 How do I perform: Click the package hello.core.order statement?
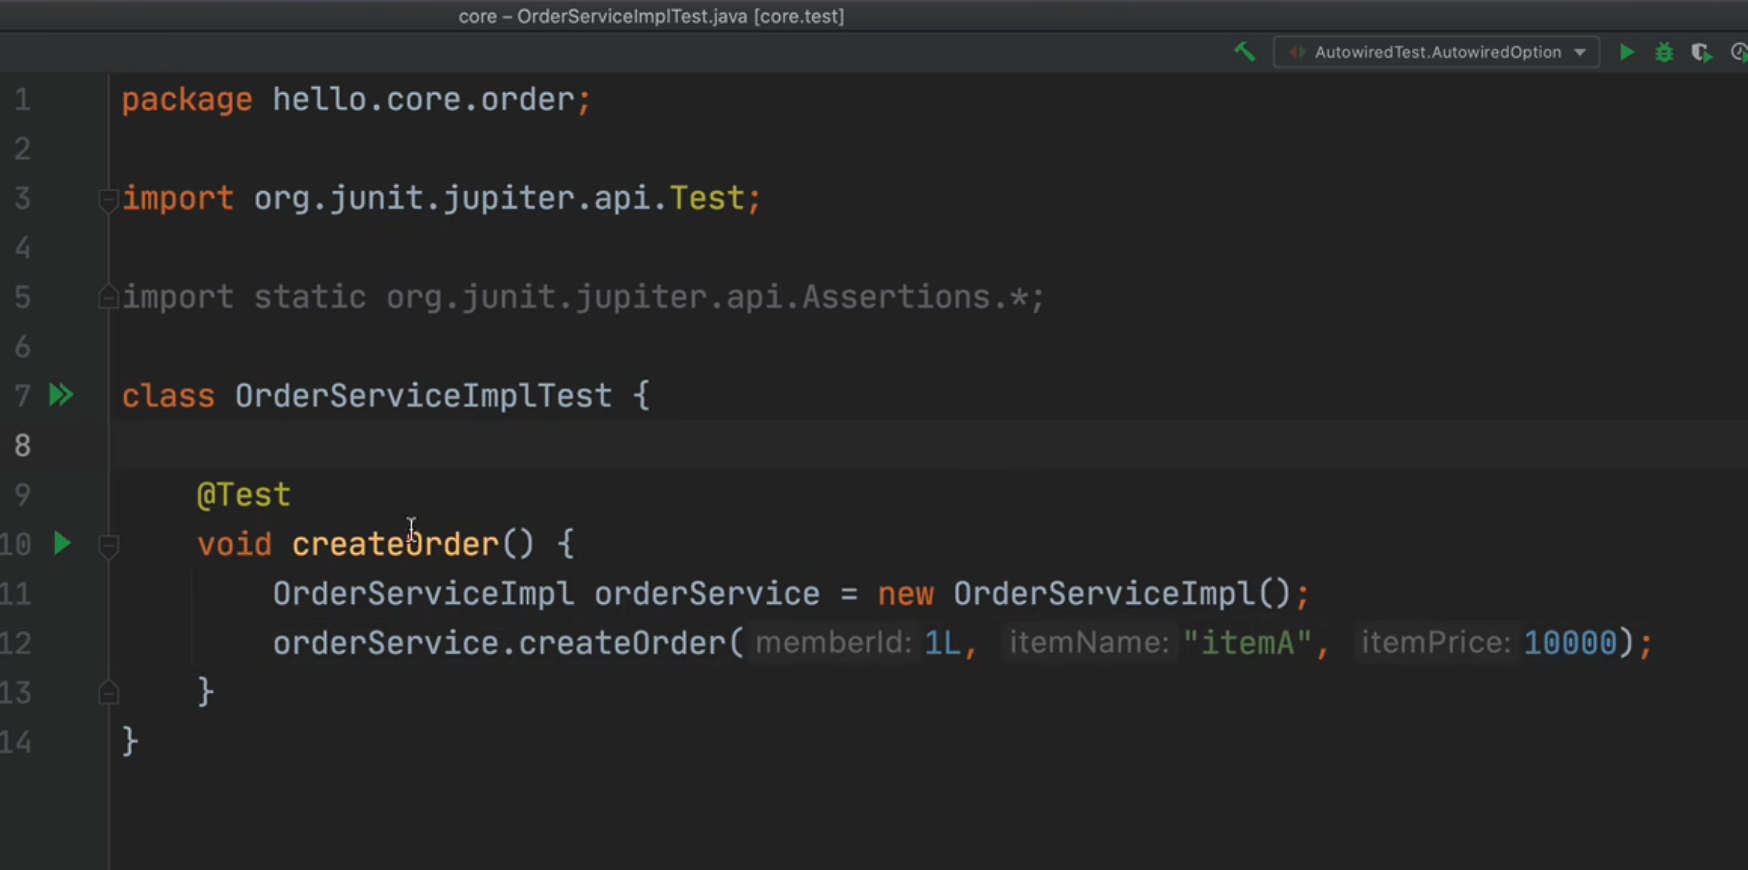[357, 99]
